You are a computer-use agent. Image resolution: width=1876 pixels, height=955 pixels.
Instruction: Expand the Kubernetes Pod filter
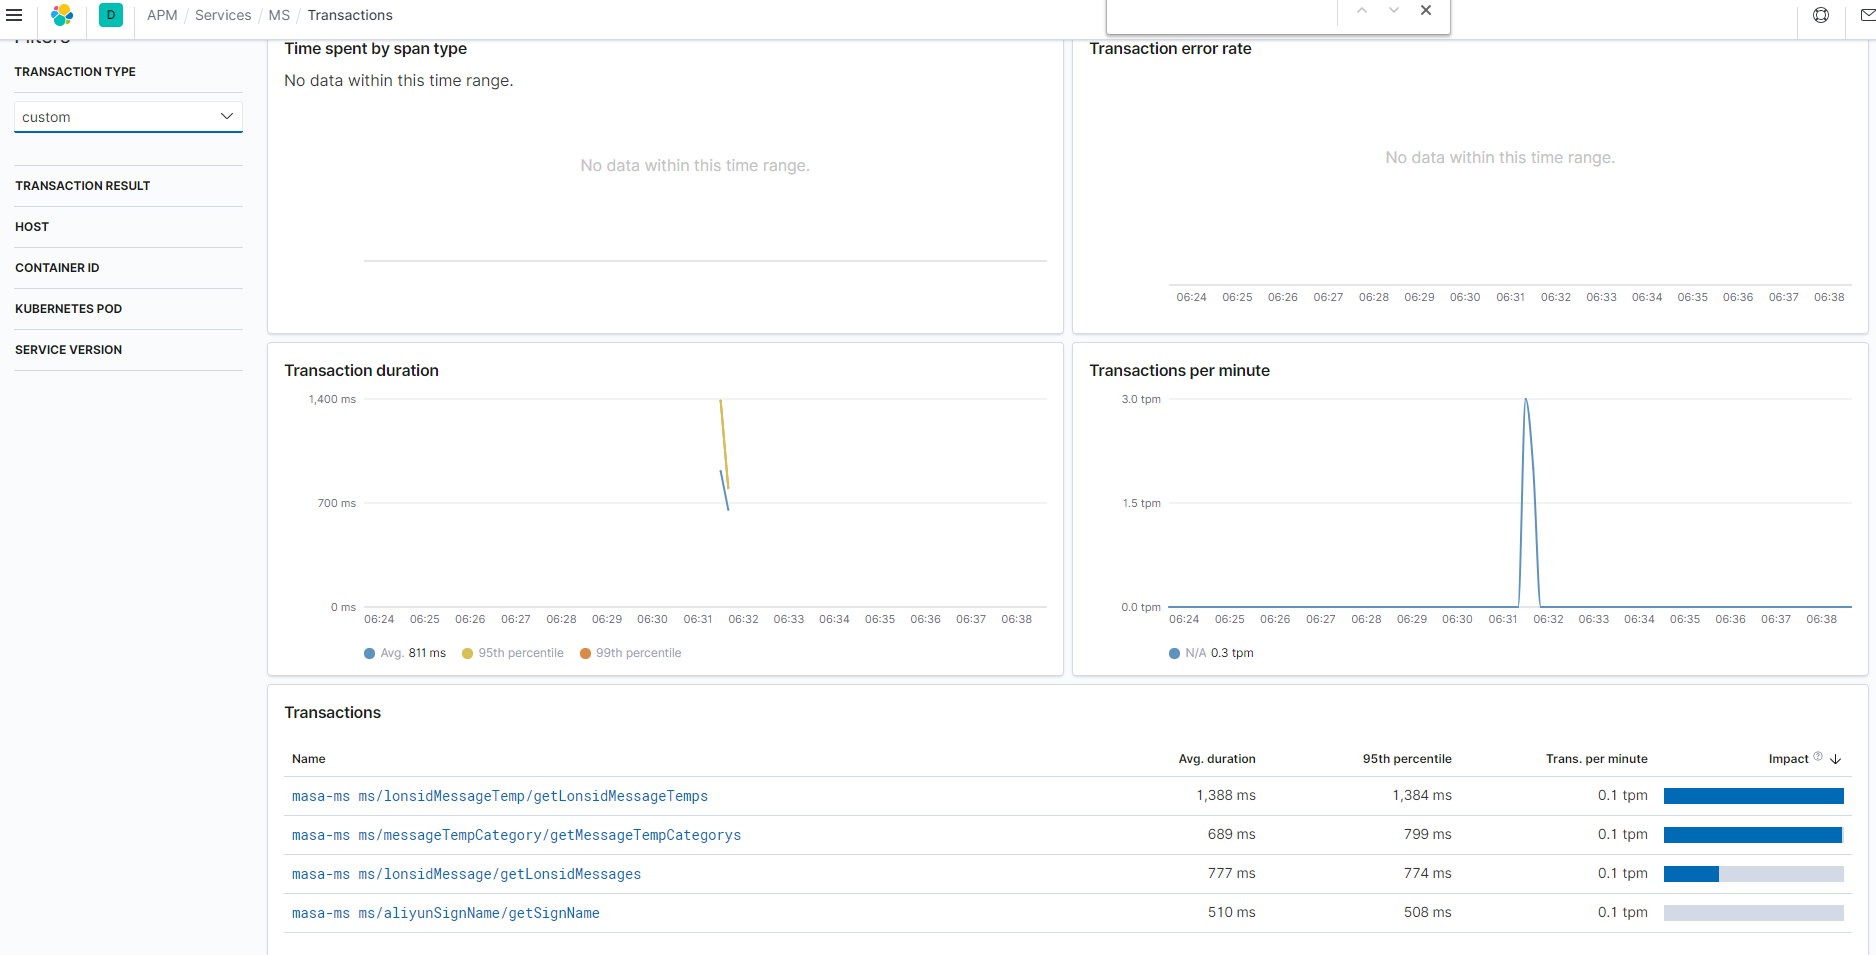click(128, 309)
